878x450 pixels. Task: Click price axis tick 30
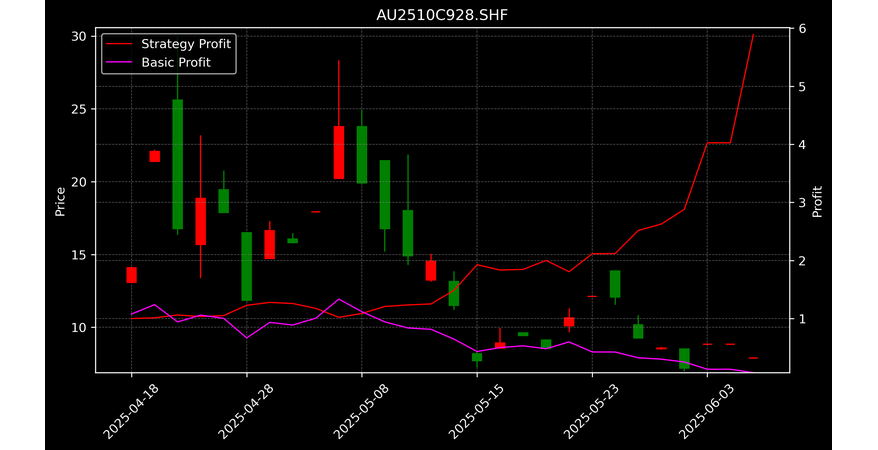79,36
